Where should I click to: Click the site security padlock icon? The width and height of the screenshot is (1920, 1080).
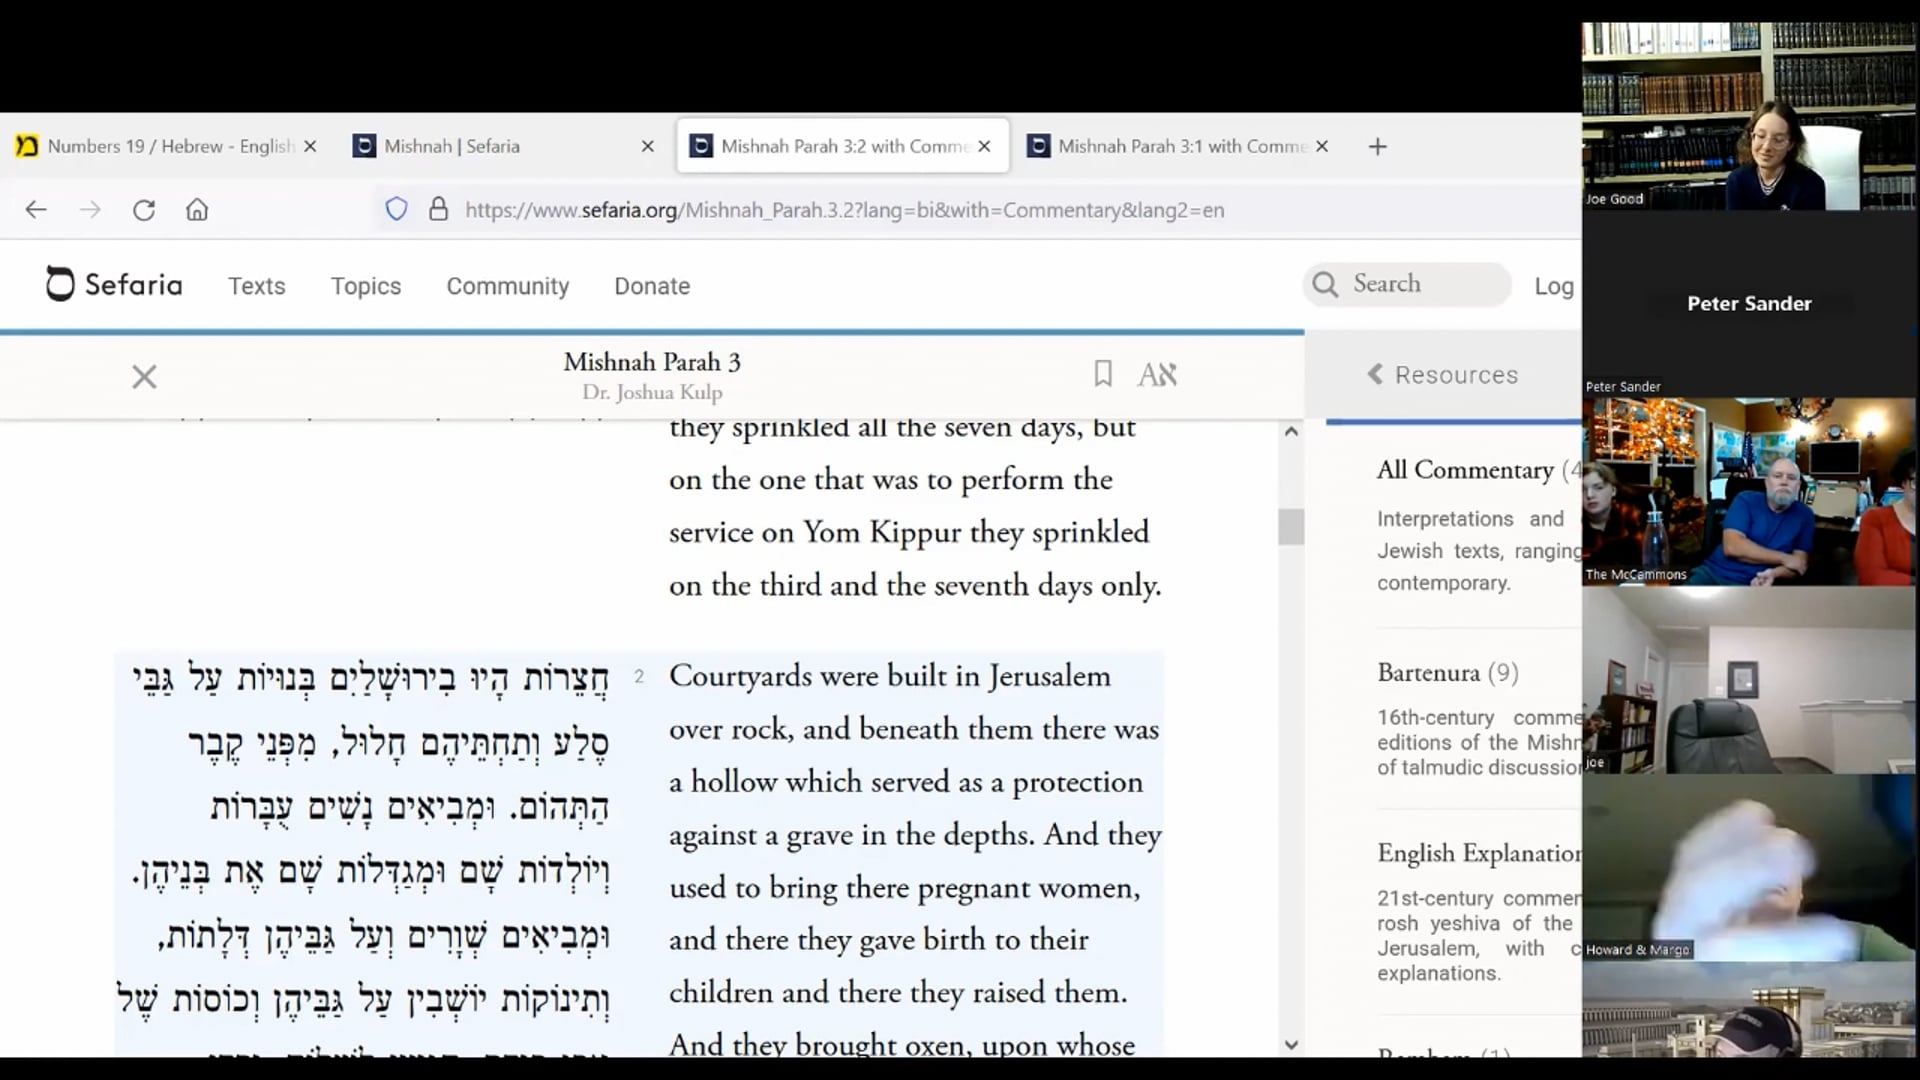(438, 210)
